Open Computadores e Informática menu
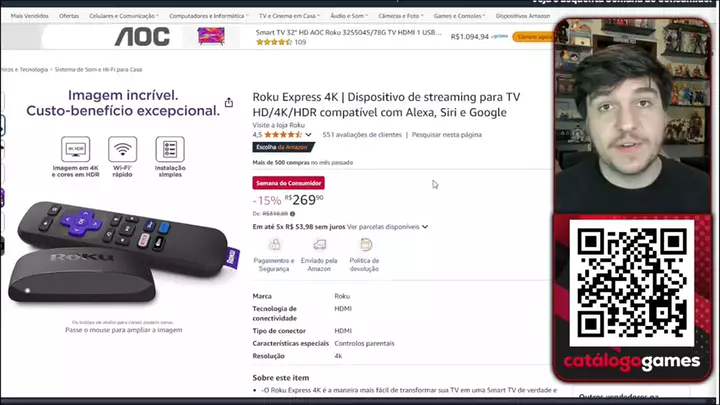The height and width of the screenshot is (405, 720). coord(208,16)
